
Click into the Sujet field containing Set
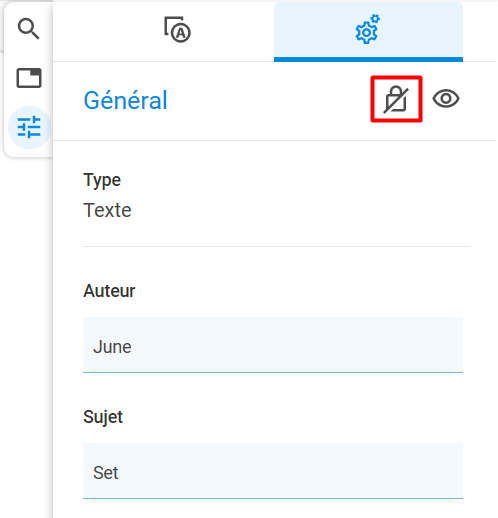(273, 471)
